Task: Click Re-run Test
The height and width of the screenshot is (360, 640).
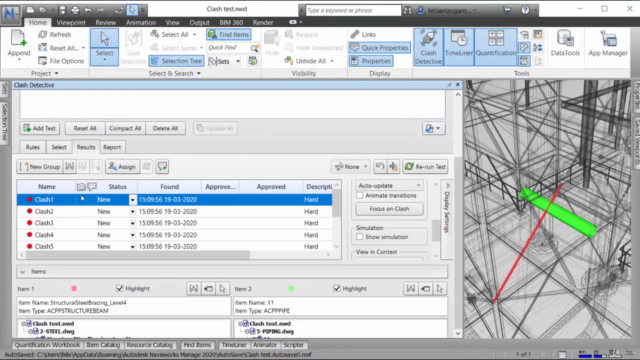Action: click(425, 167)
